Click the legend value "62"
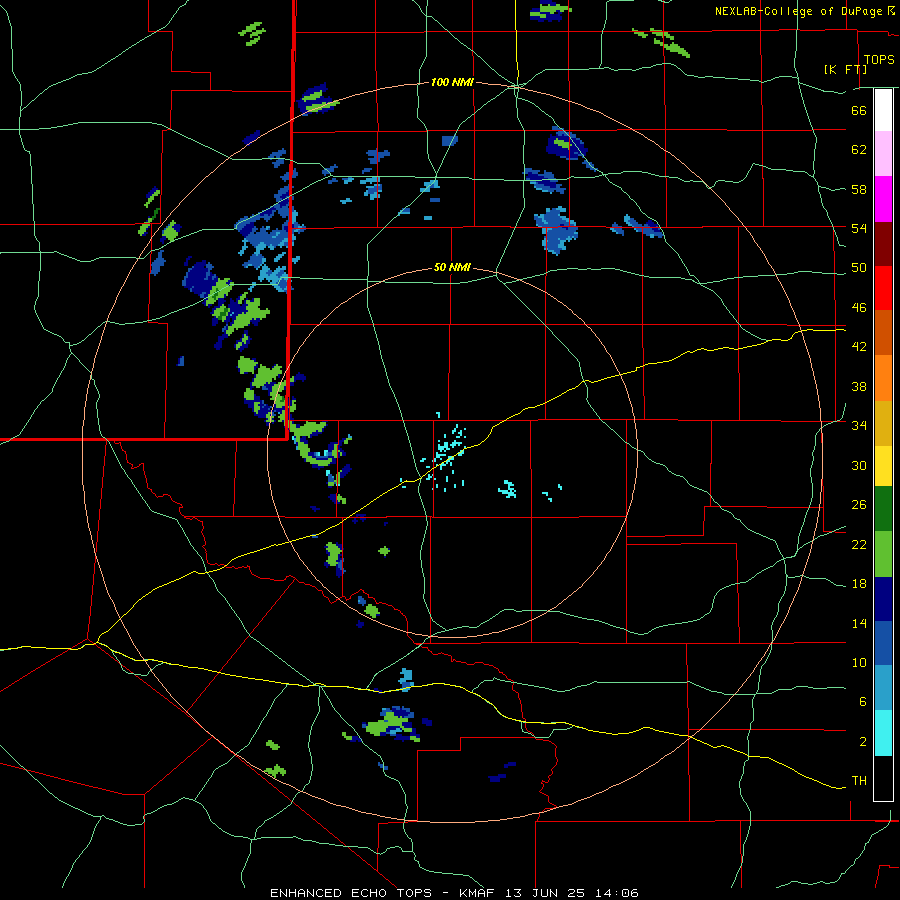The height and width of the screenshot is (900, 900). click(x=859, y=150)
